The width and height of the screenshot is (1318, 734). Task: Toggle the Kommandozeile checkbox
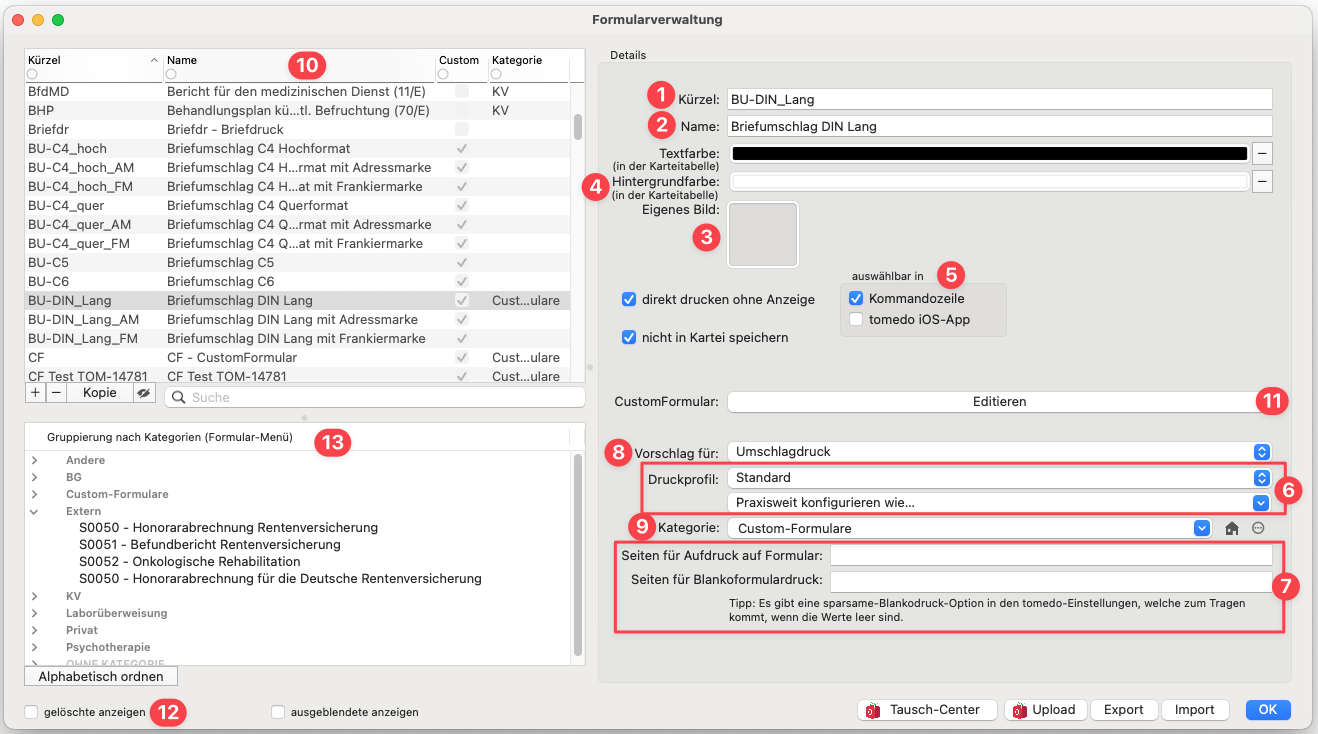pyautogui.click(x=856, y=298)
